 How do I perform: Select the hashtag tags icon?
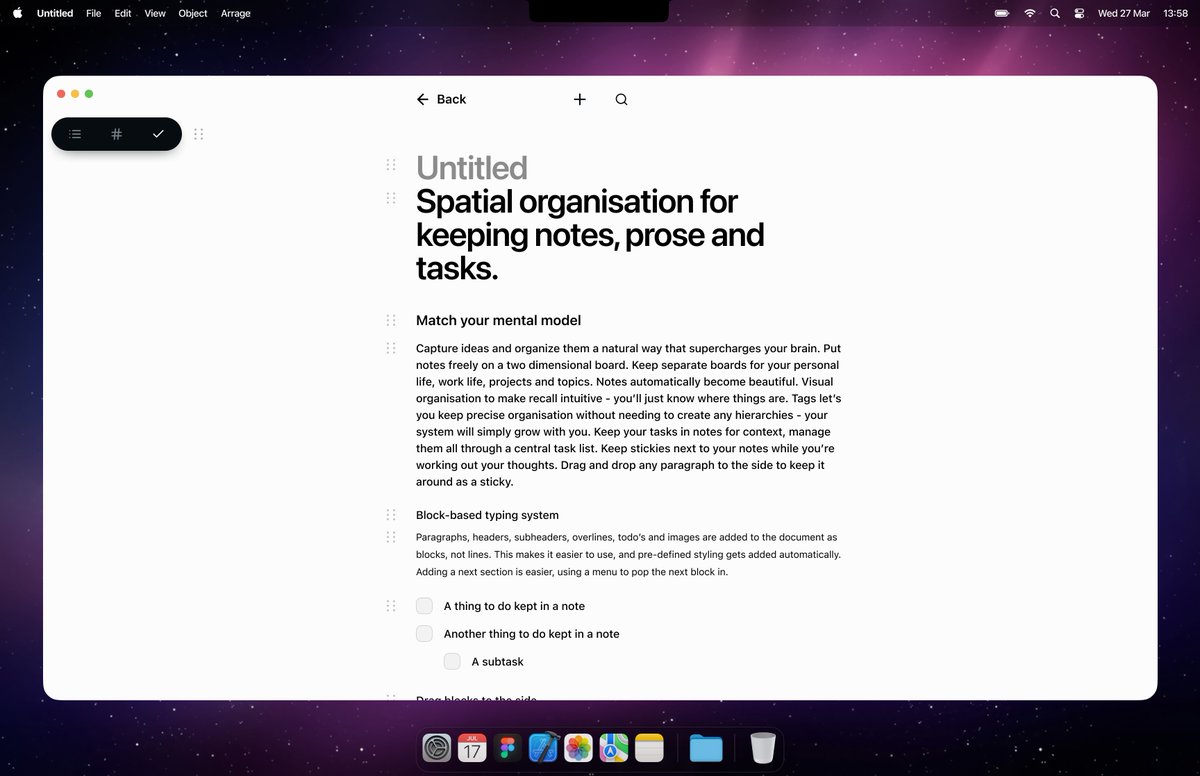(116, 134)
